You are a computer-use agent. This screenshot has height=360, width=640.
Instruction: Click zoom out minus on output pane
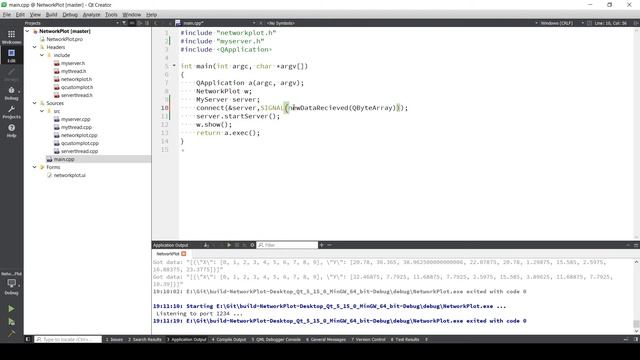click(329, 245)
